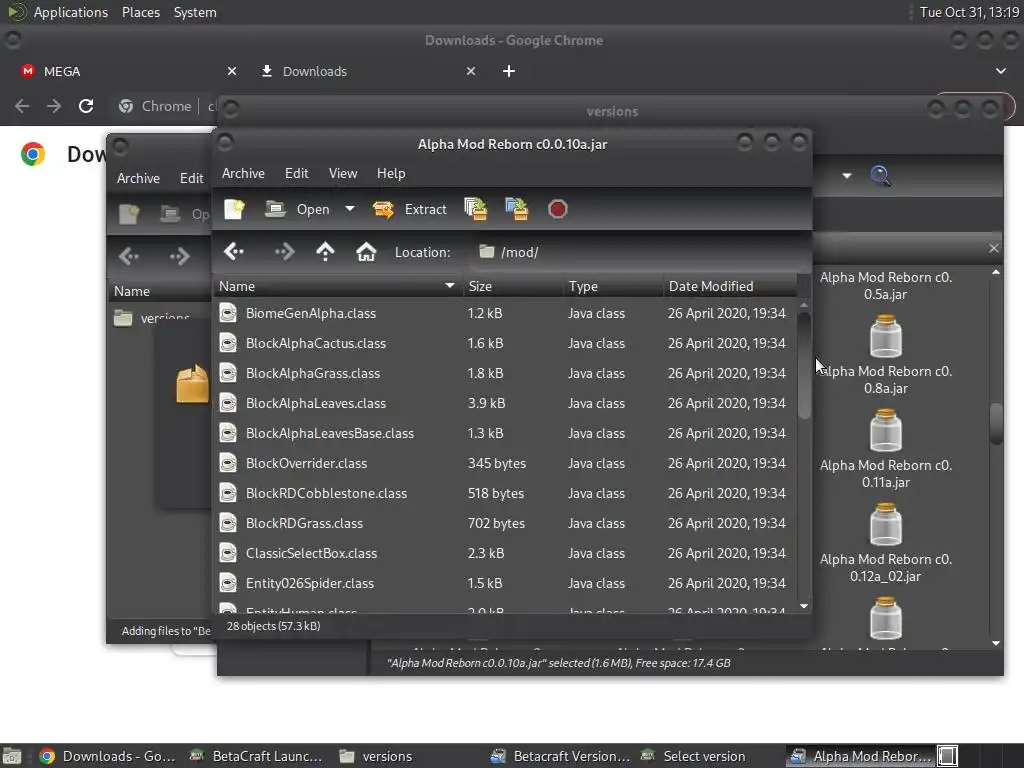Select BlockRDGrass.class file
This screenshot has height=768, width=1024.
505,524
